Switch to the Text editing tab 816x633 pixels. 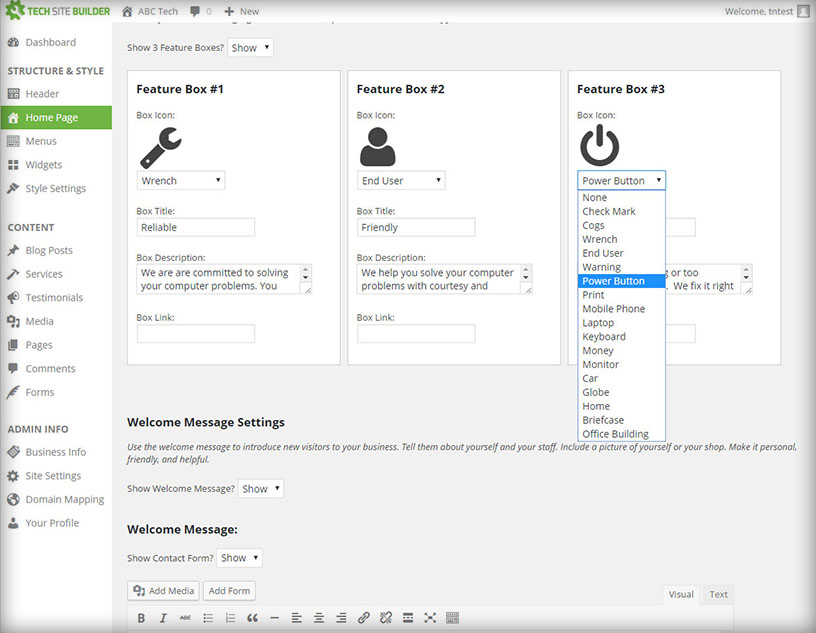tap(717, 594)
